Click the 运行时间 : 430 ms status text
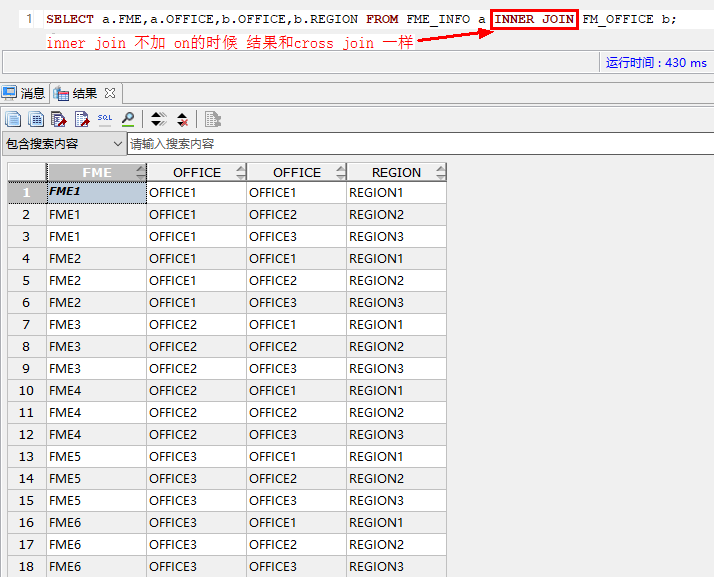Viewport: 714px width, 577px height. pyautogui.click(x=656, y=62)
